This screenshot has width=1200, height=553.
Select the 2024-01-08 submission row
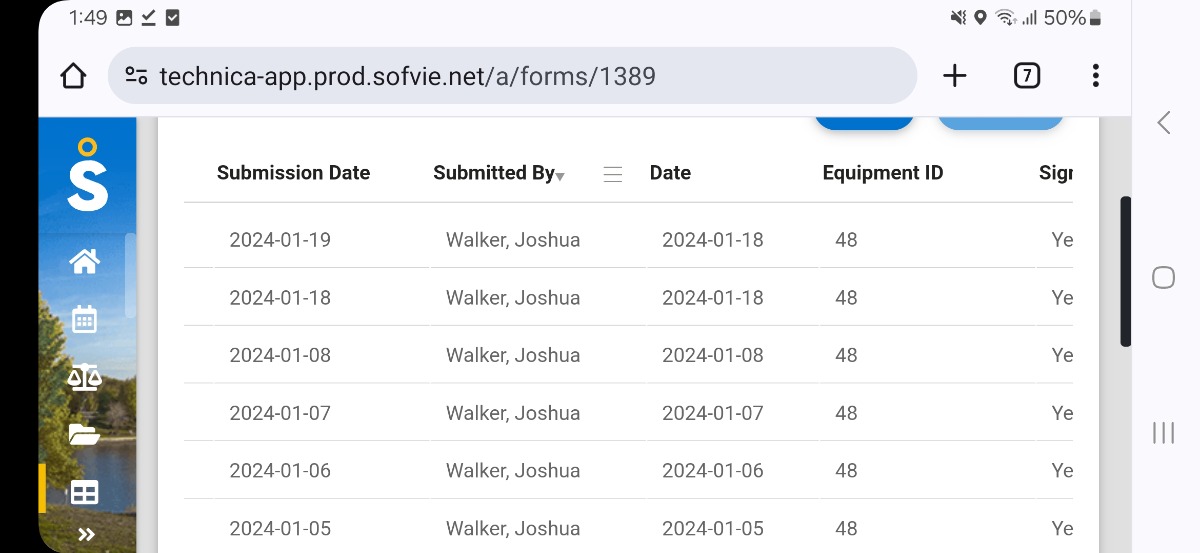pos(628,355)
